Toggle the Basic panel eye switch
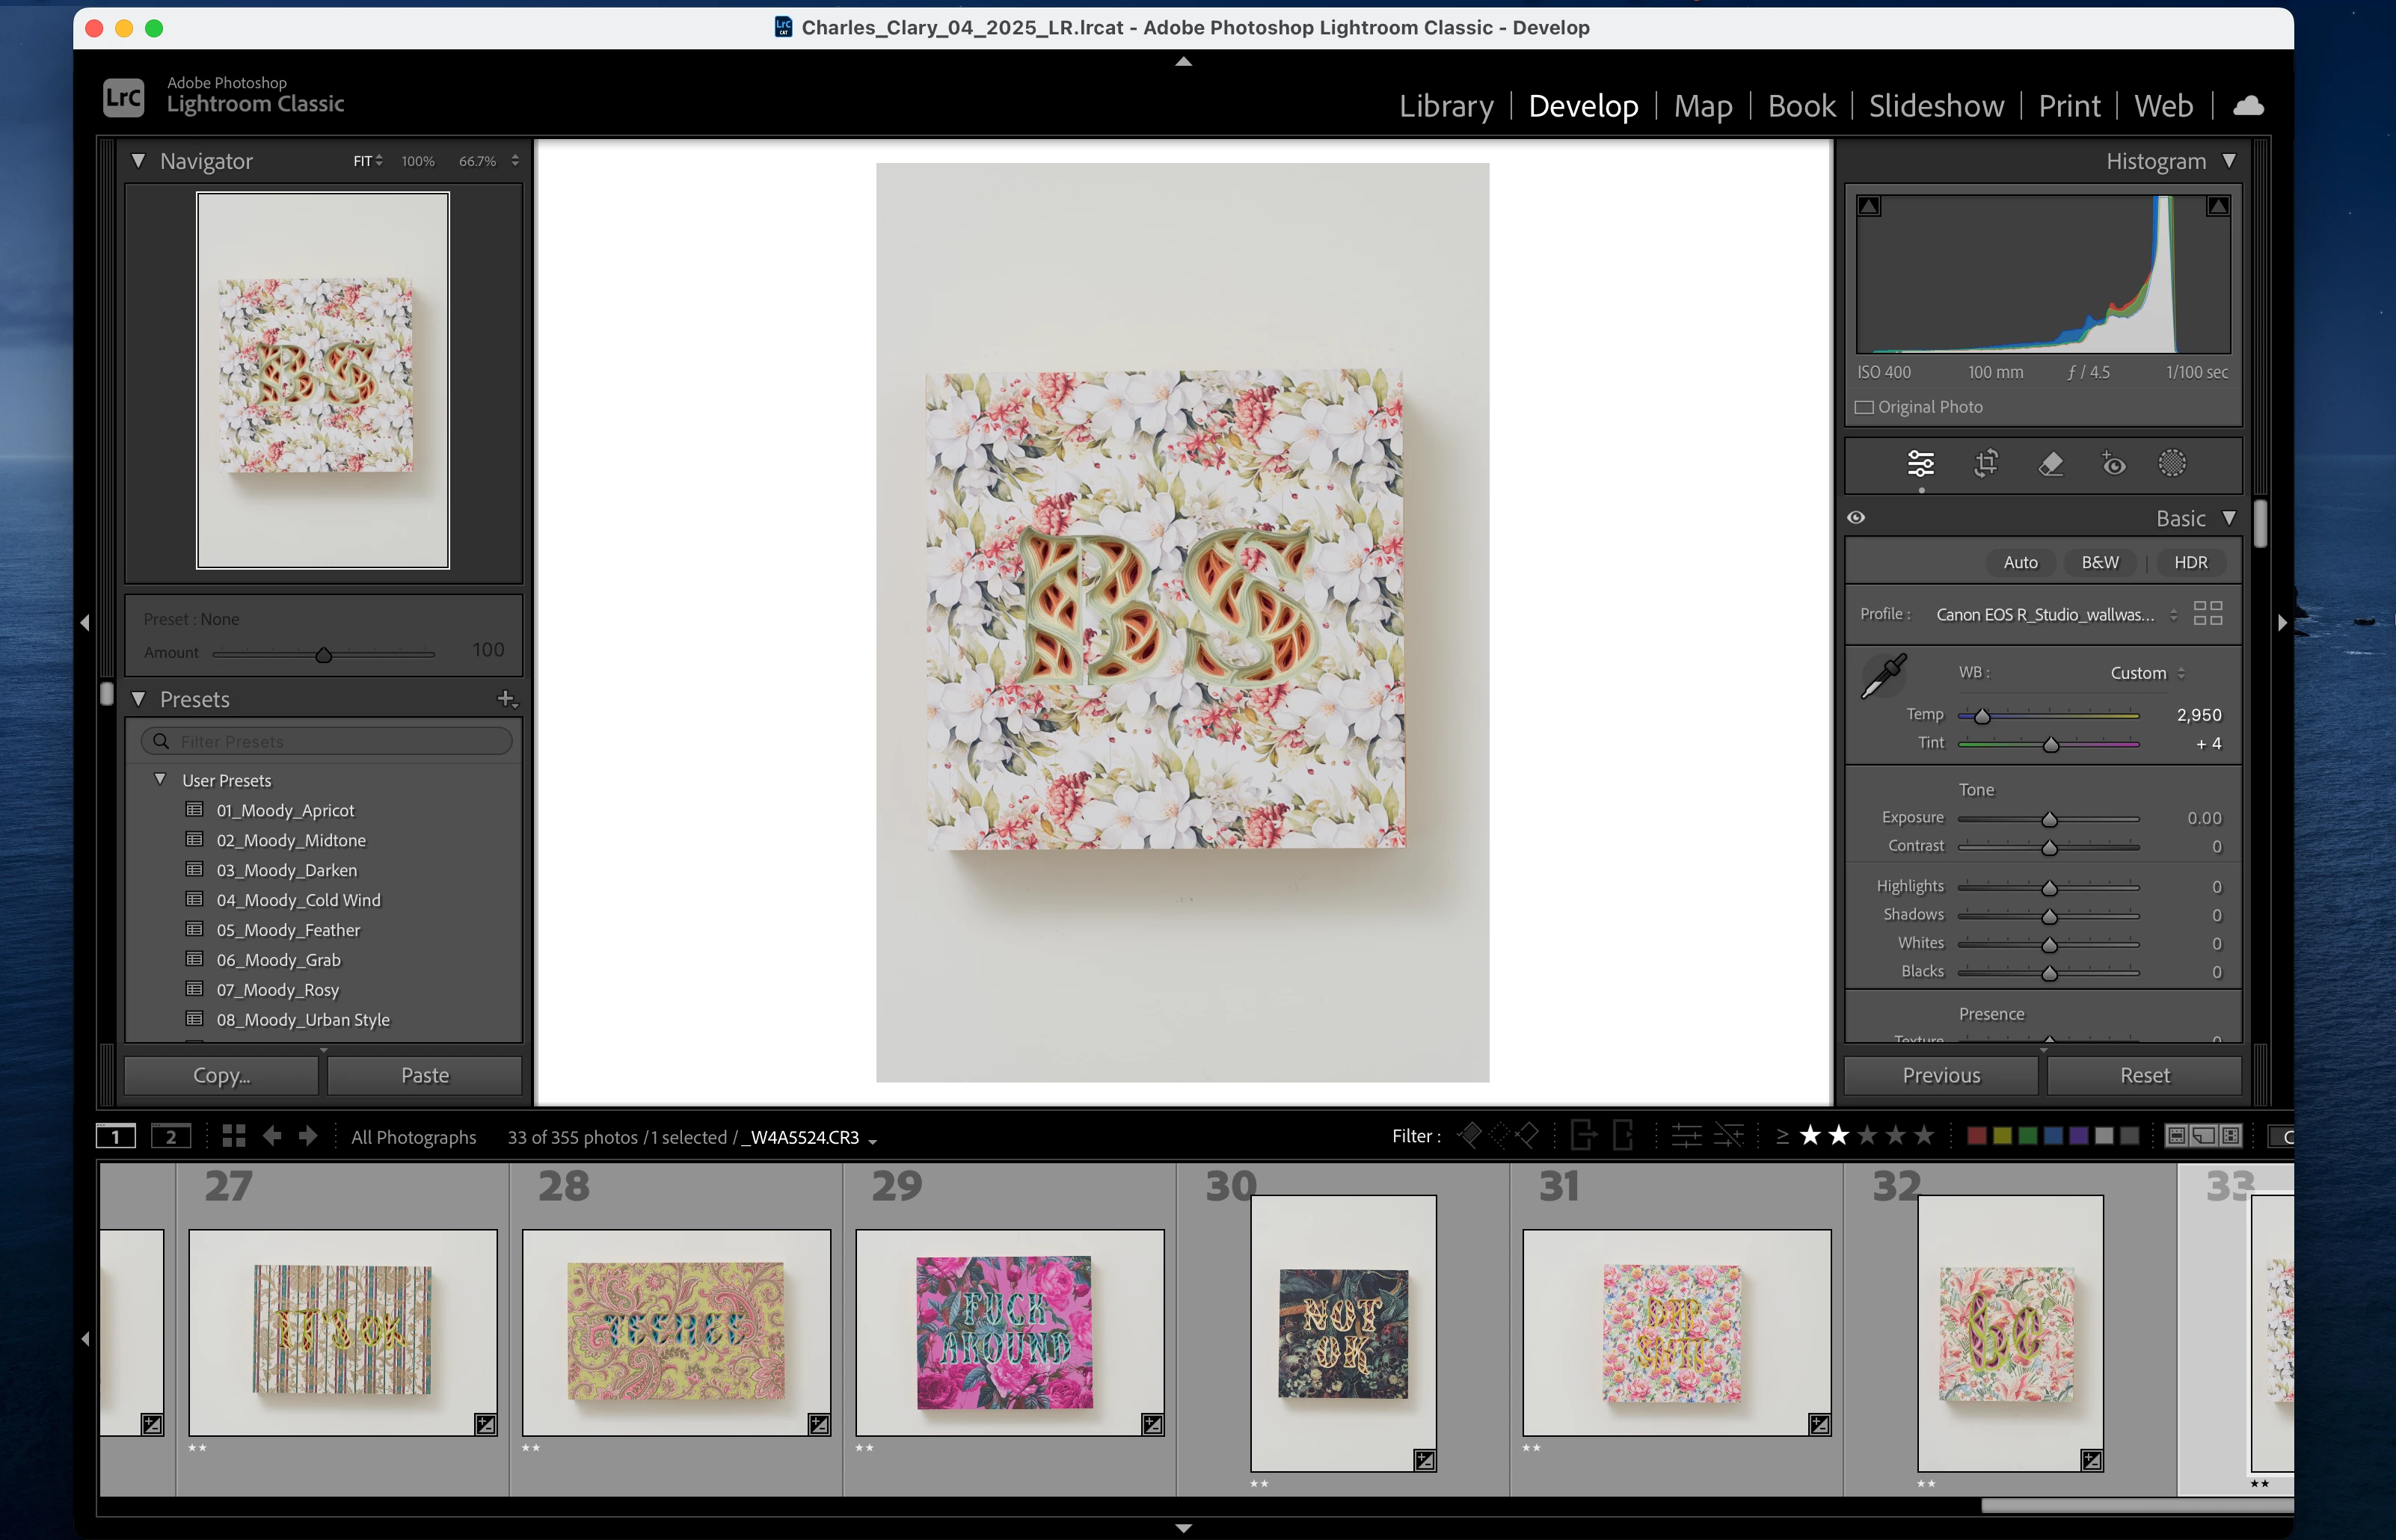 click(x=1856, y=518)
